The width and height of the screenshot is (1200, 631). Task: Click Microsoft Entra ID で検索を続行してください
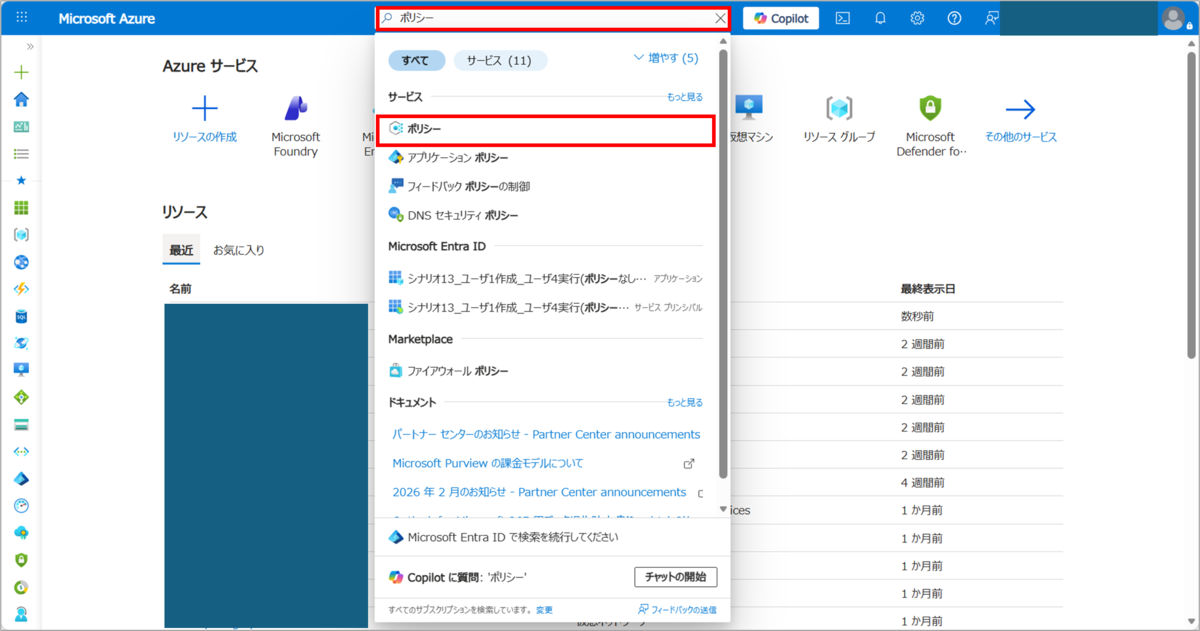[x=513, y=537]
